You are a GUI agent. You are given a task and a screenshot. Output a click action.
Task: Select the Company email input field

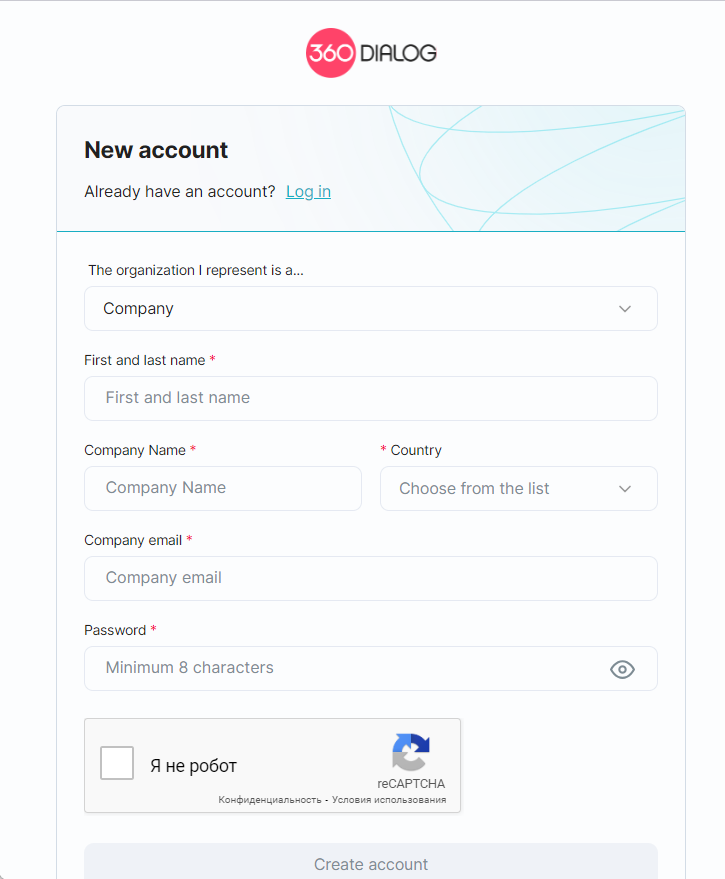370,578
